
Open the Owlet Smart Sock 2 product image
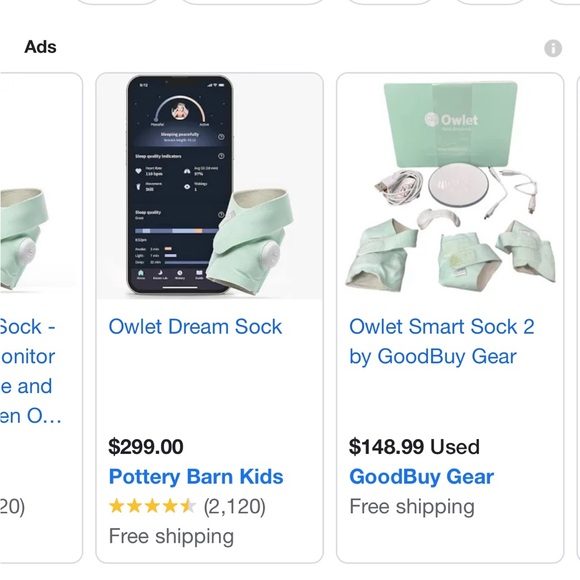[450, 186]
